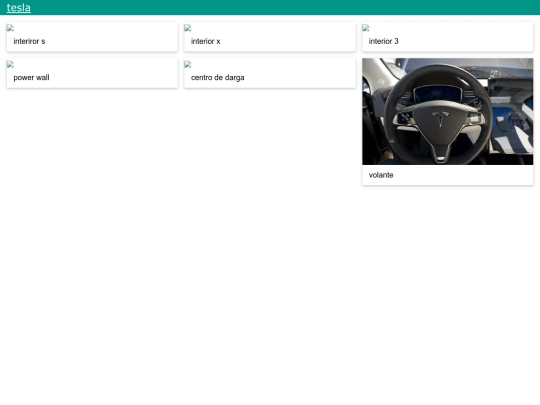Click the broken image icon above interiror s
Screen dimensions: 540x405
coord(10,28)
